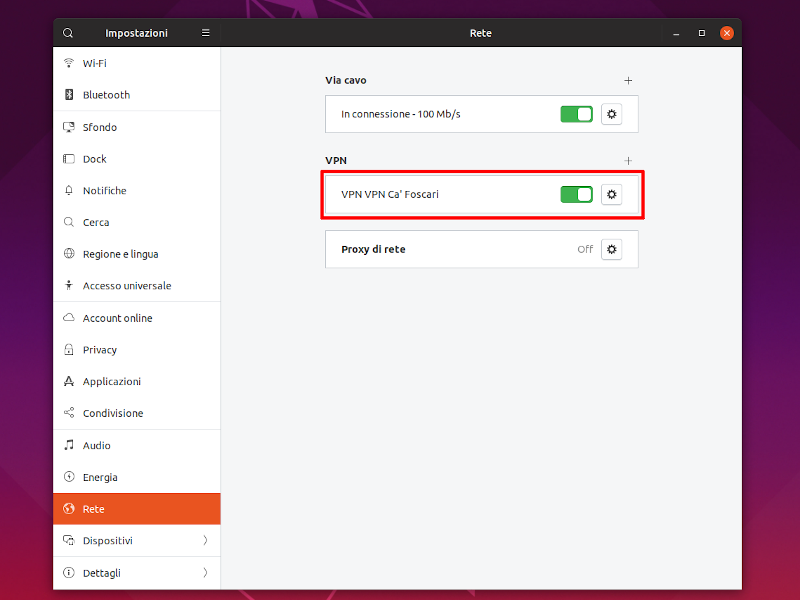Click the Proxy Off status text
800x600 pixels.
click(585, 249)
